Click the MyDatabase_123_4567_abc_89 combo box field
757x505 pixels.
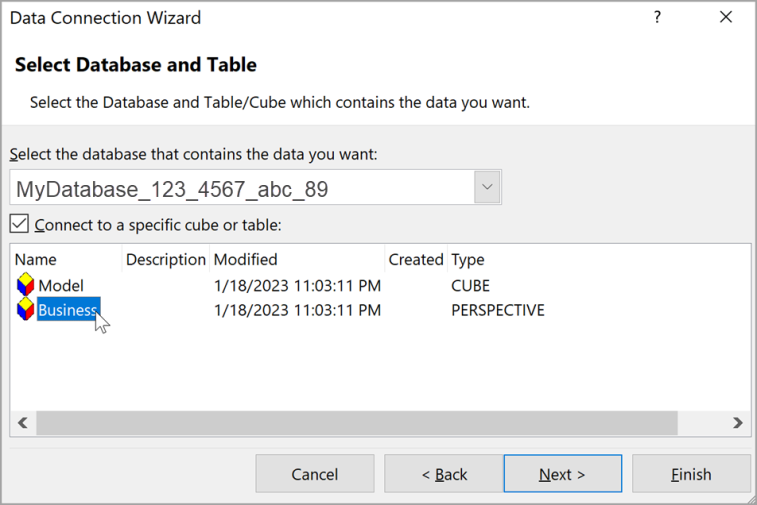[x=240, y=188]
